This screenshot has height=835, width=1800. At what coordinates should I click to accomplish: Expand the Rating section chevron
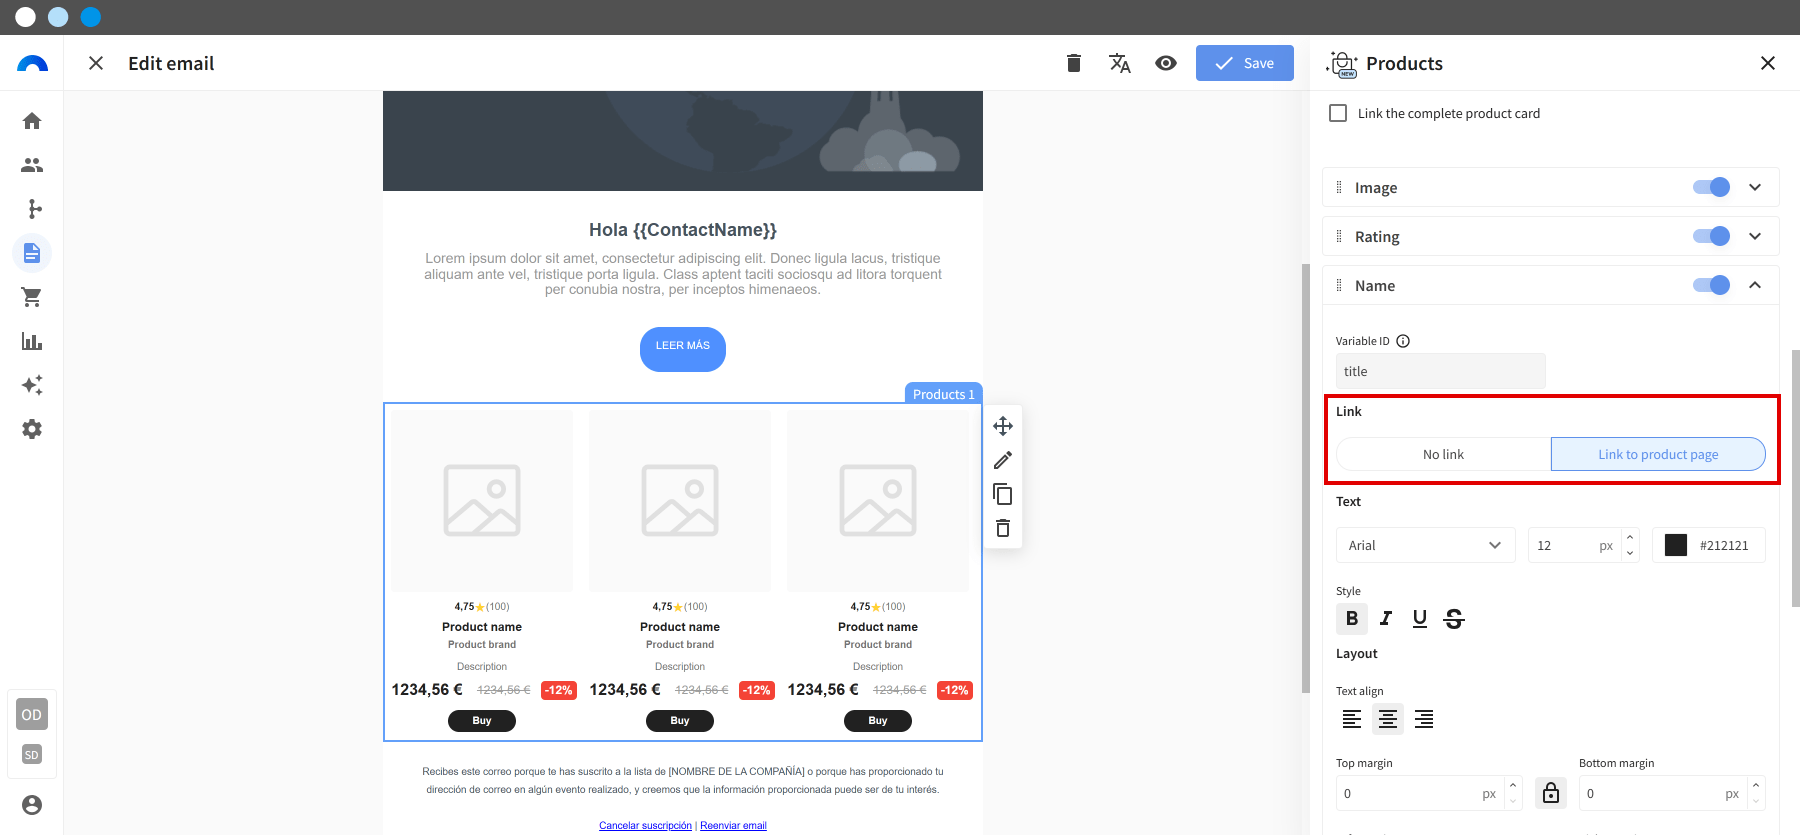1755,236
